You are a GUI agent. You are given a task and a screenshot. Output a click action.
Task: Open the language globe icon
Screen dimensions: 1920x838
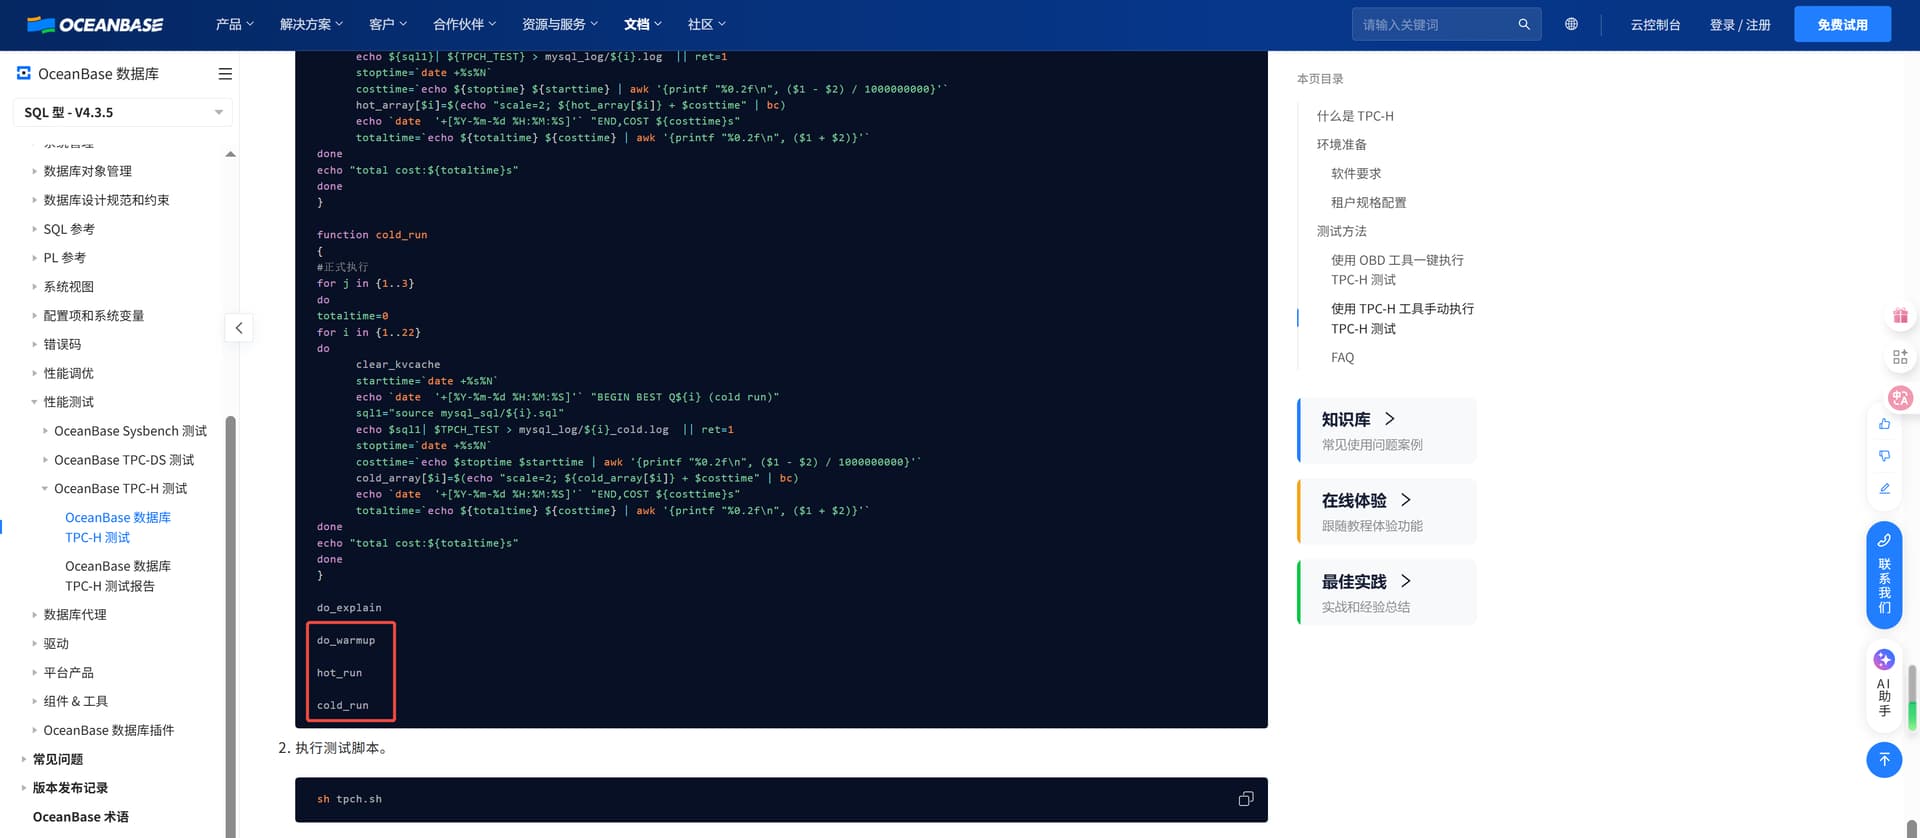pos(1572,24)
